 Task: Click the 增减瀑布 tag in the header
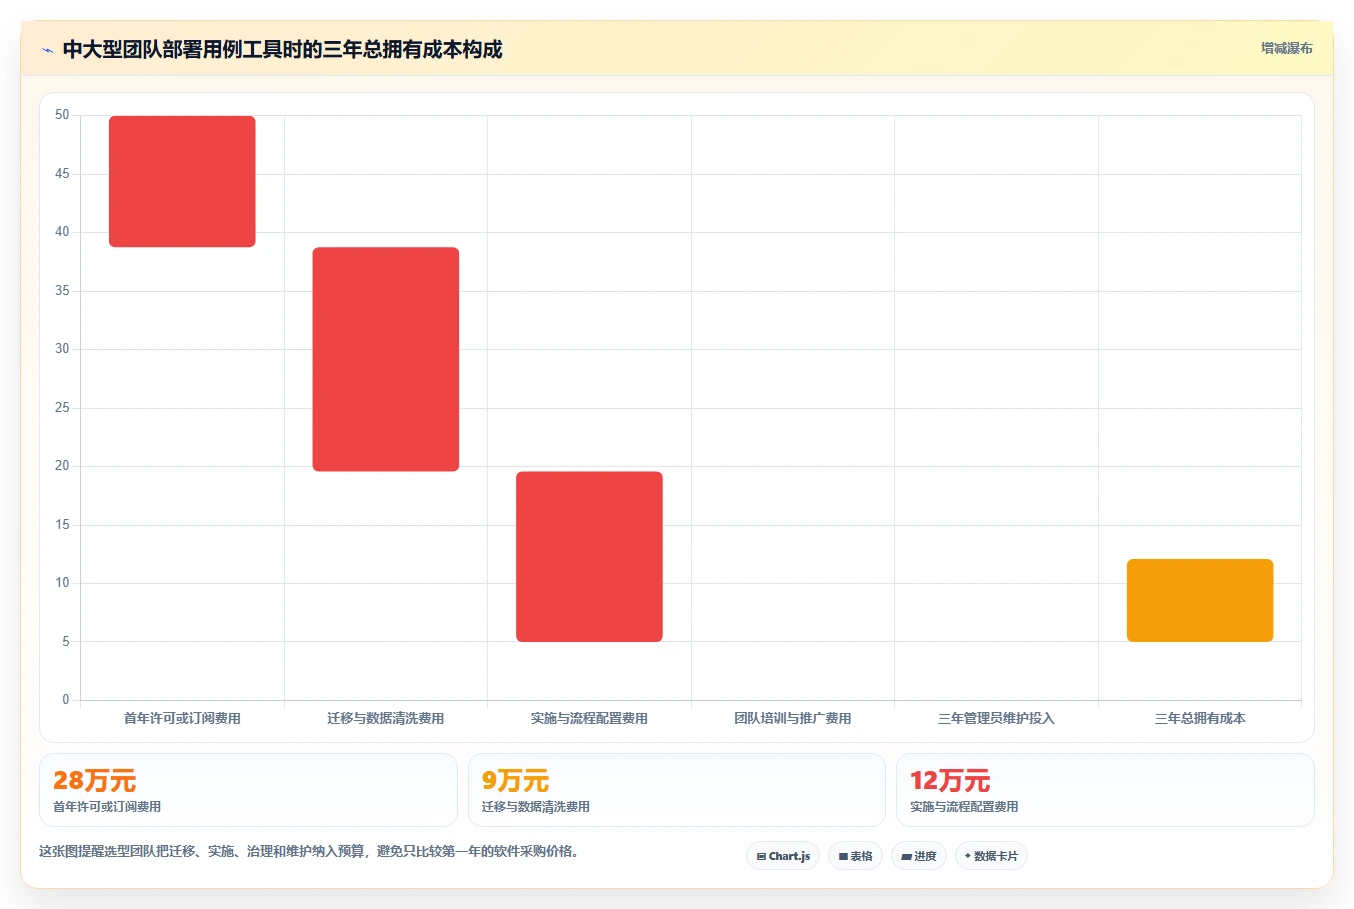(1286, 48)
